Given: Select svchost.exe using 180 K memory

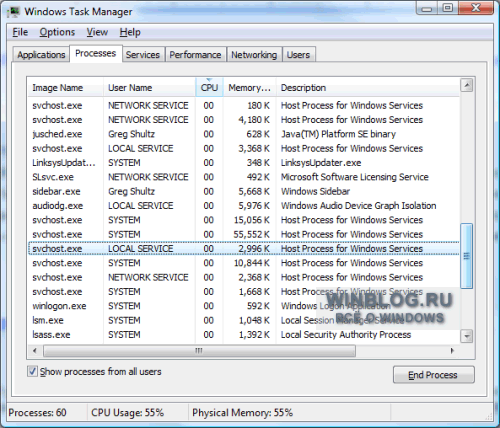Looking at the screenshot, I should pos(243,105).
